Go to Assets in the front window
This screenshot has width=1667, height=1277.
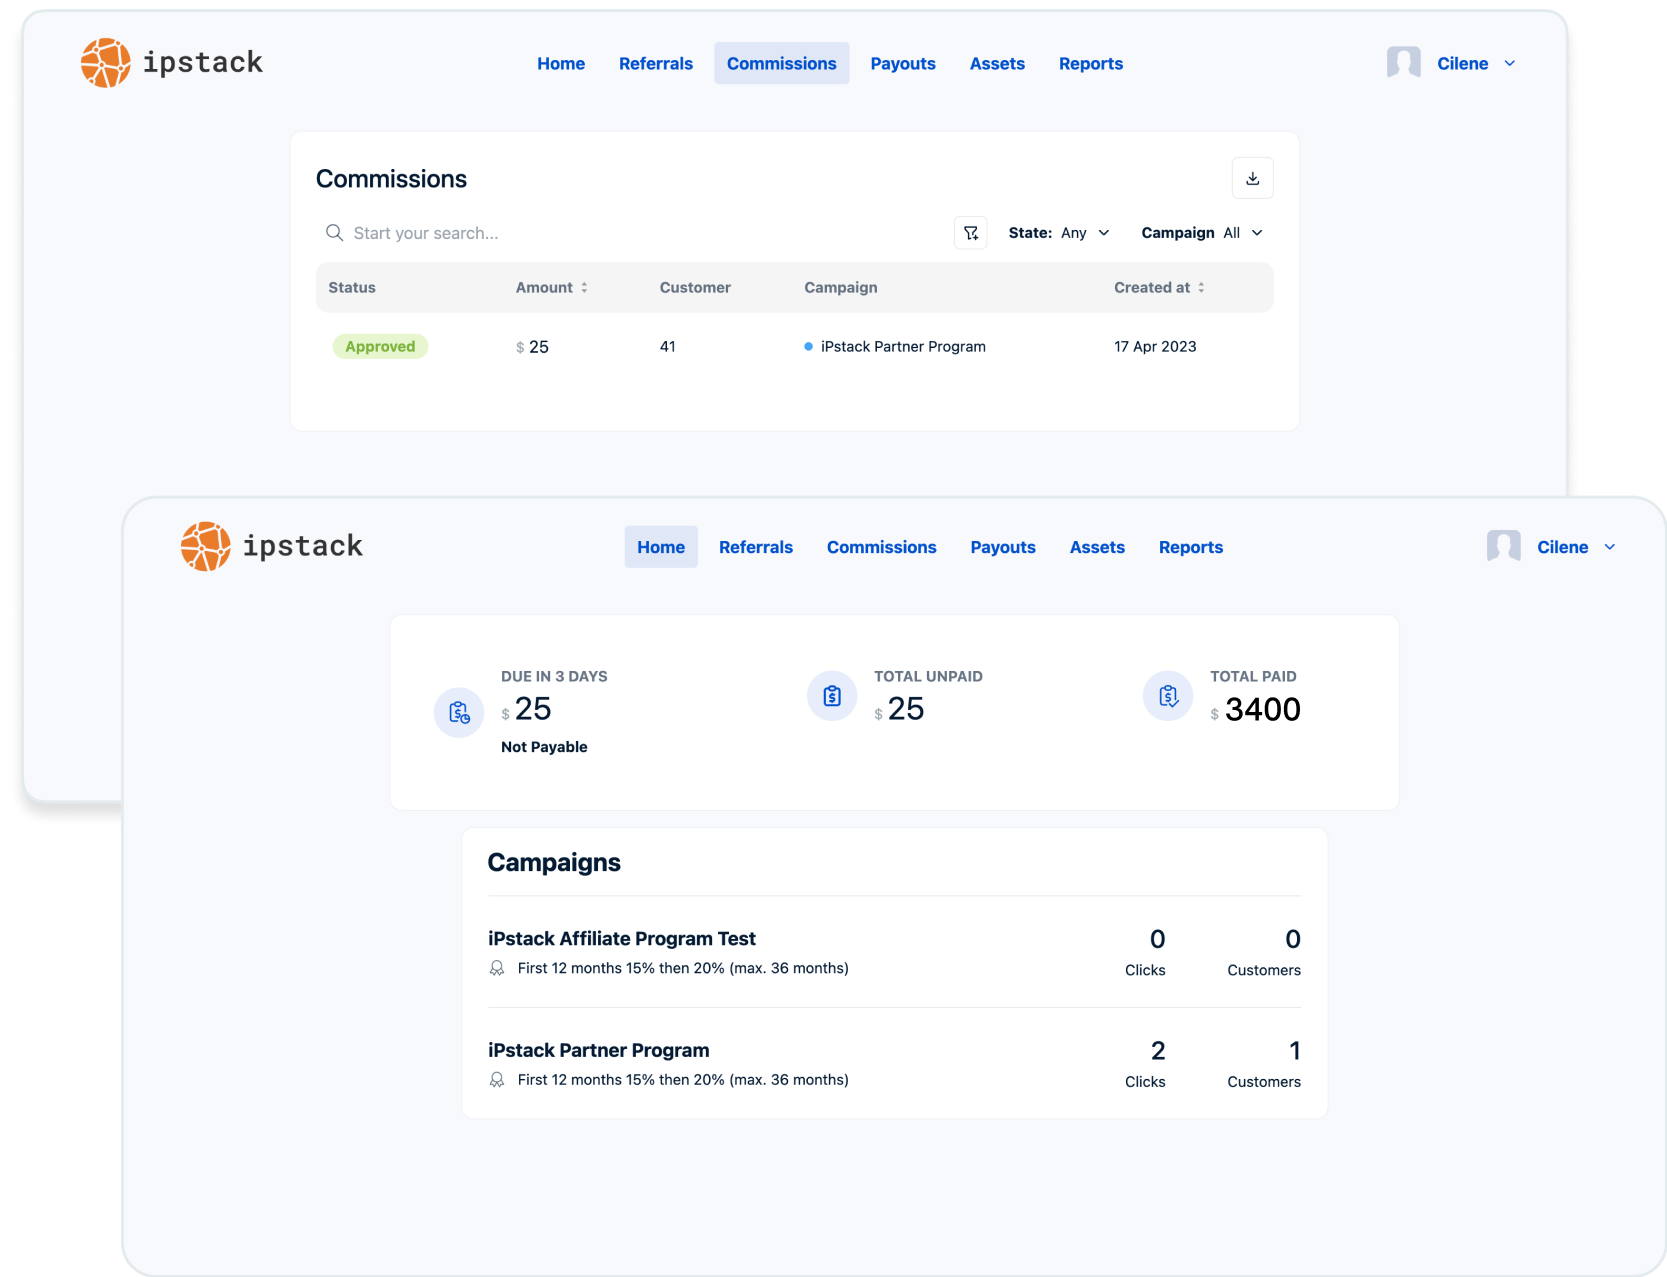tap(1097, 547)
